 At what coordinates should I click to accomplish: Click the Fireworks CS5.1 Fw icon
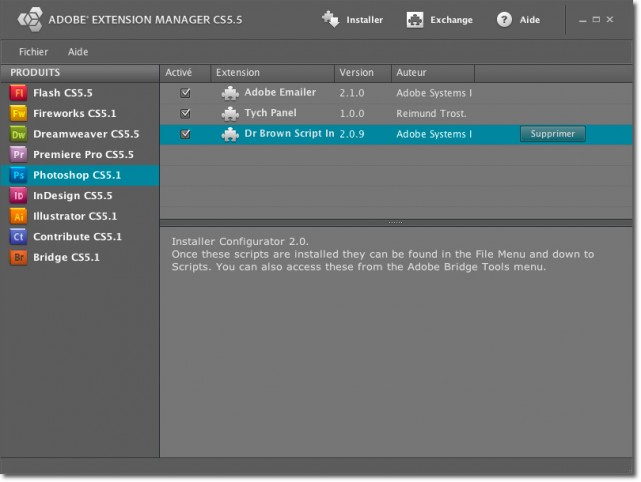tap(18, 113)
